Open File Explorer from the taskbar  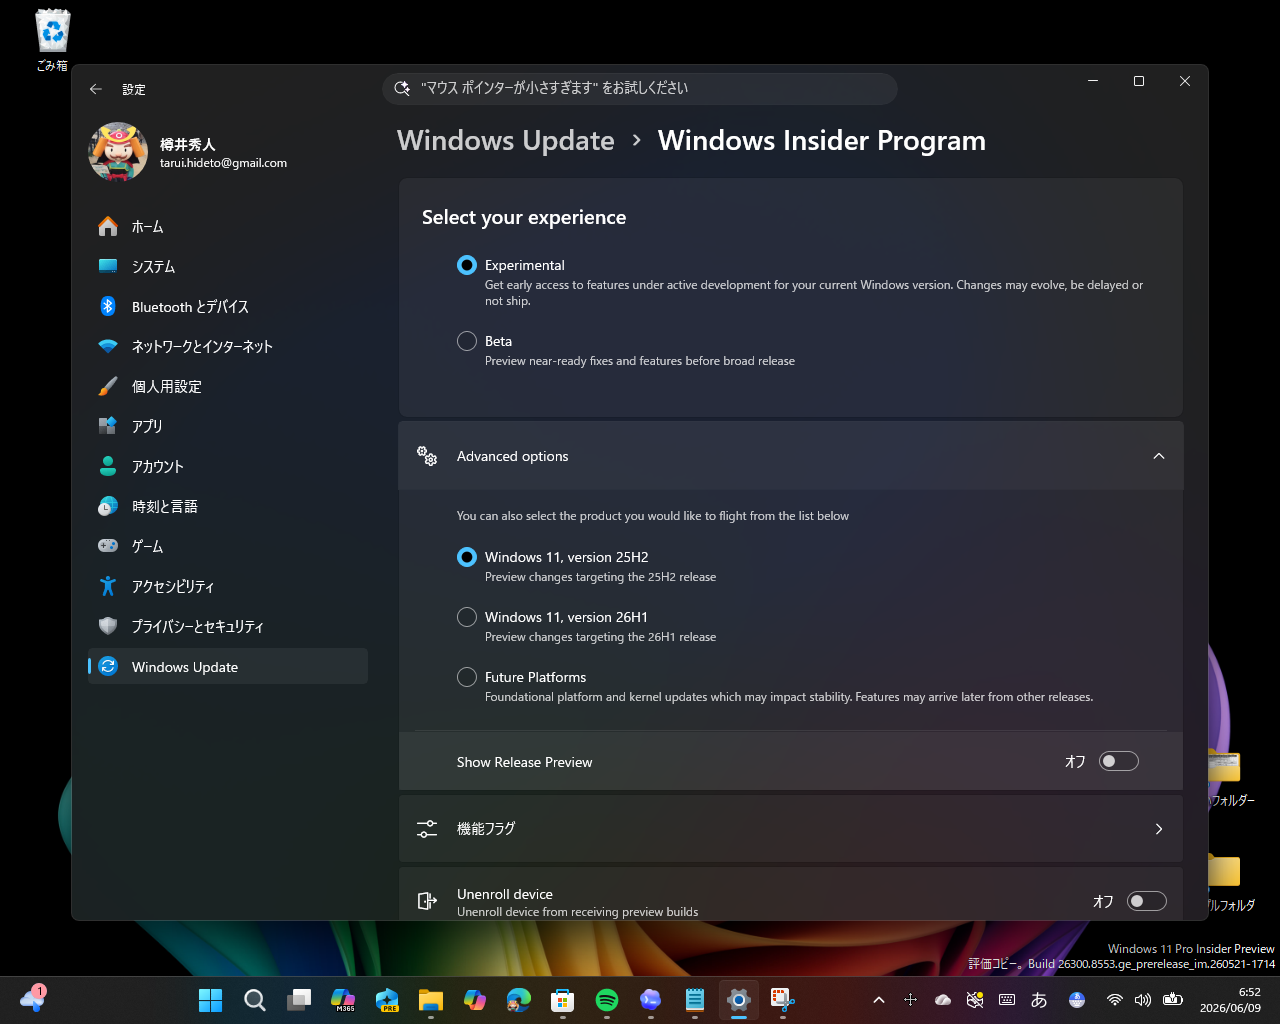pos(431,1000)
